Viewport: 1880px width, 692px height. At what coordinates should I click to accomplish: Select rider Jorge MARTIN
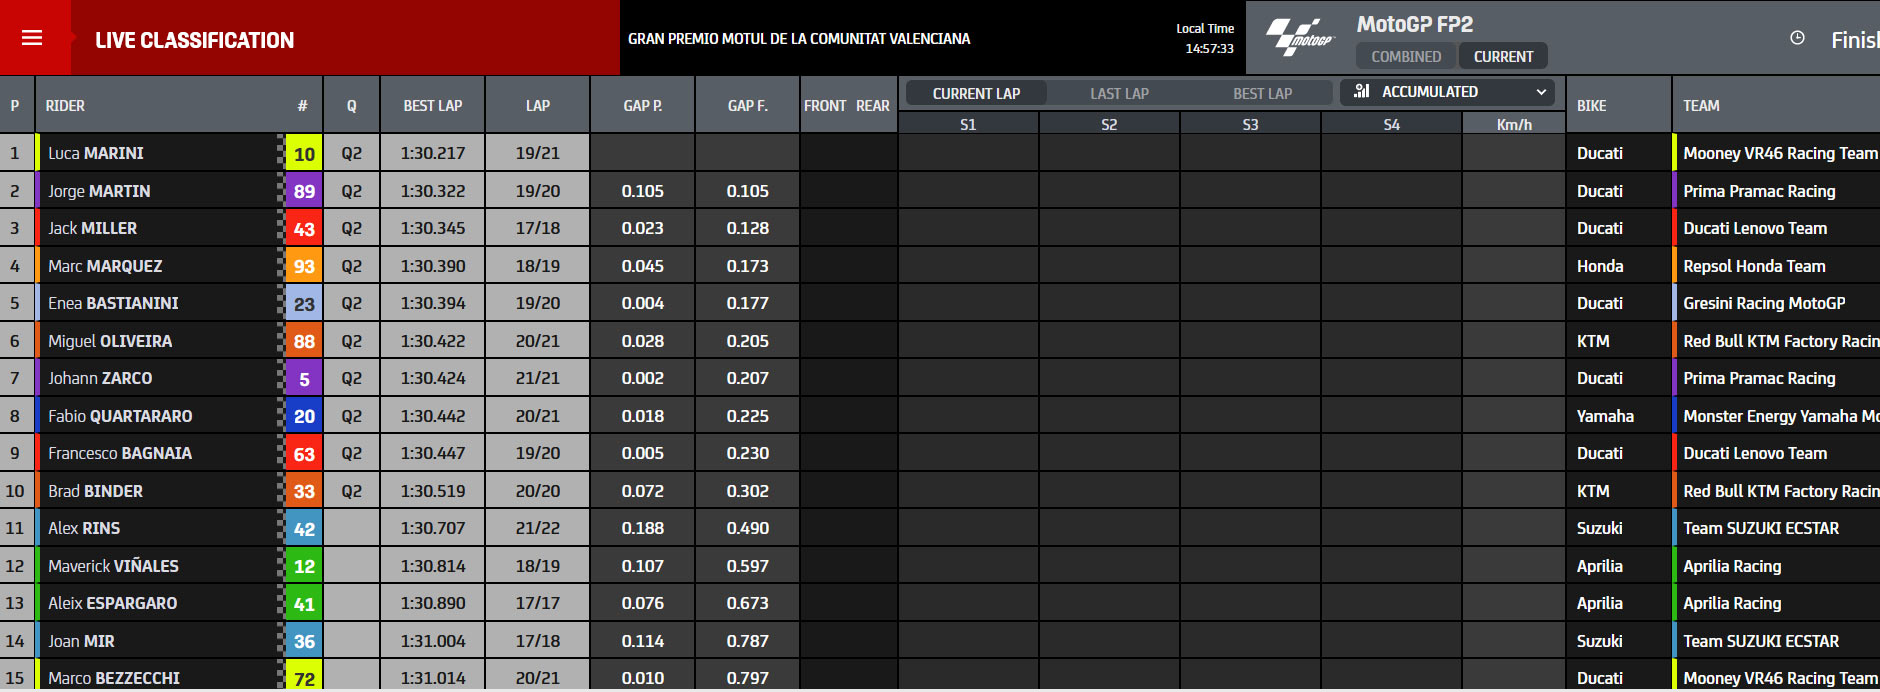pyautogui.click(x=99, y=191)
